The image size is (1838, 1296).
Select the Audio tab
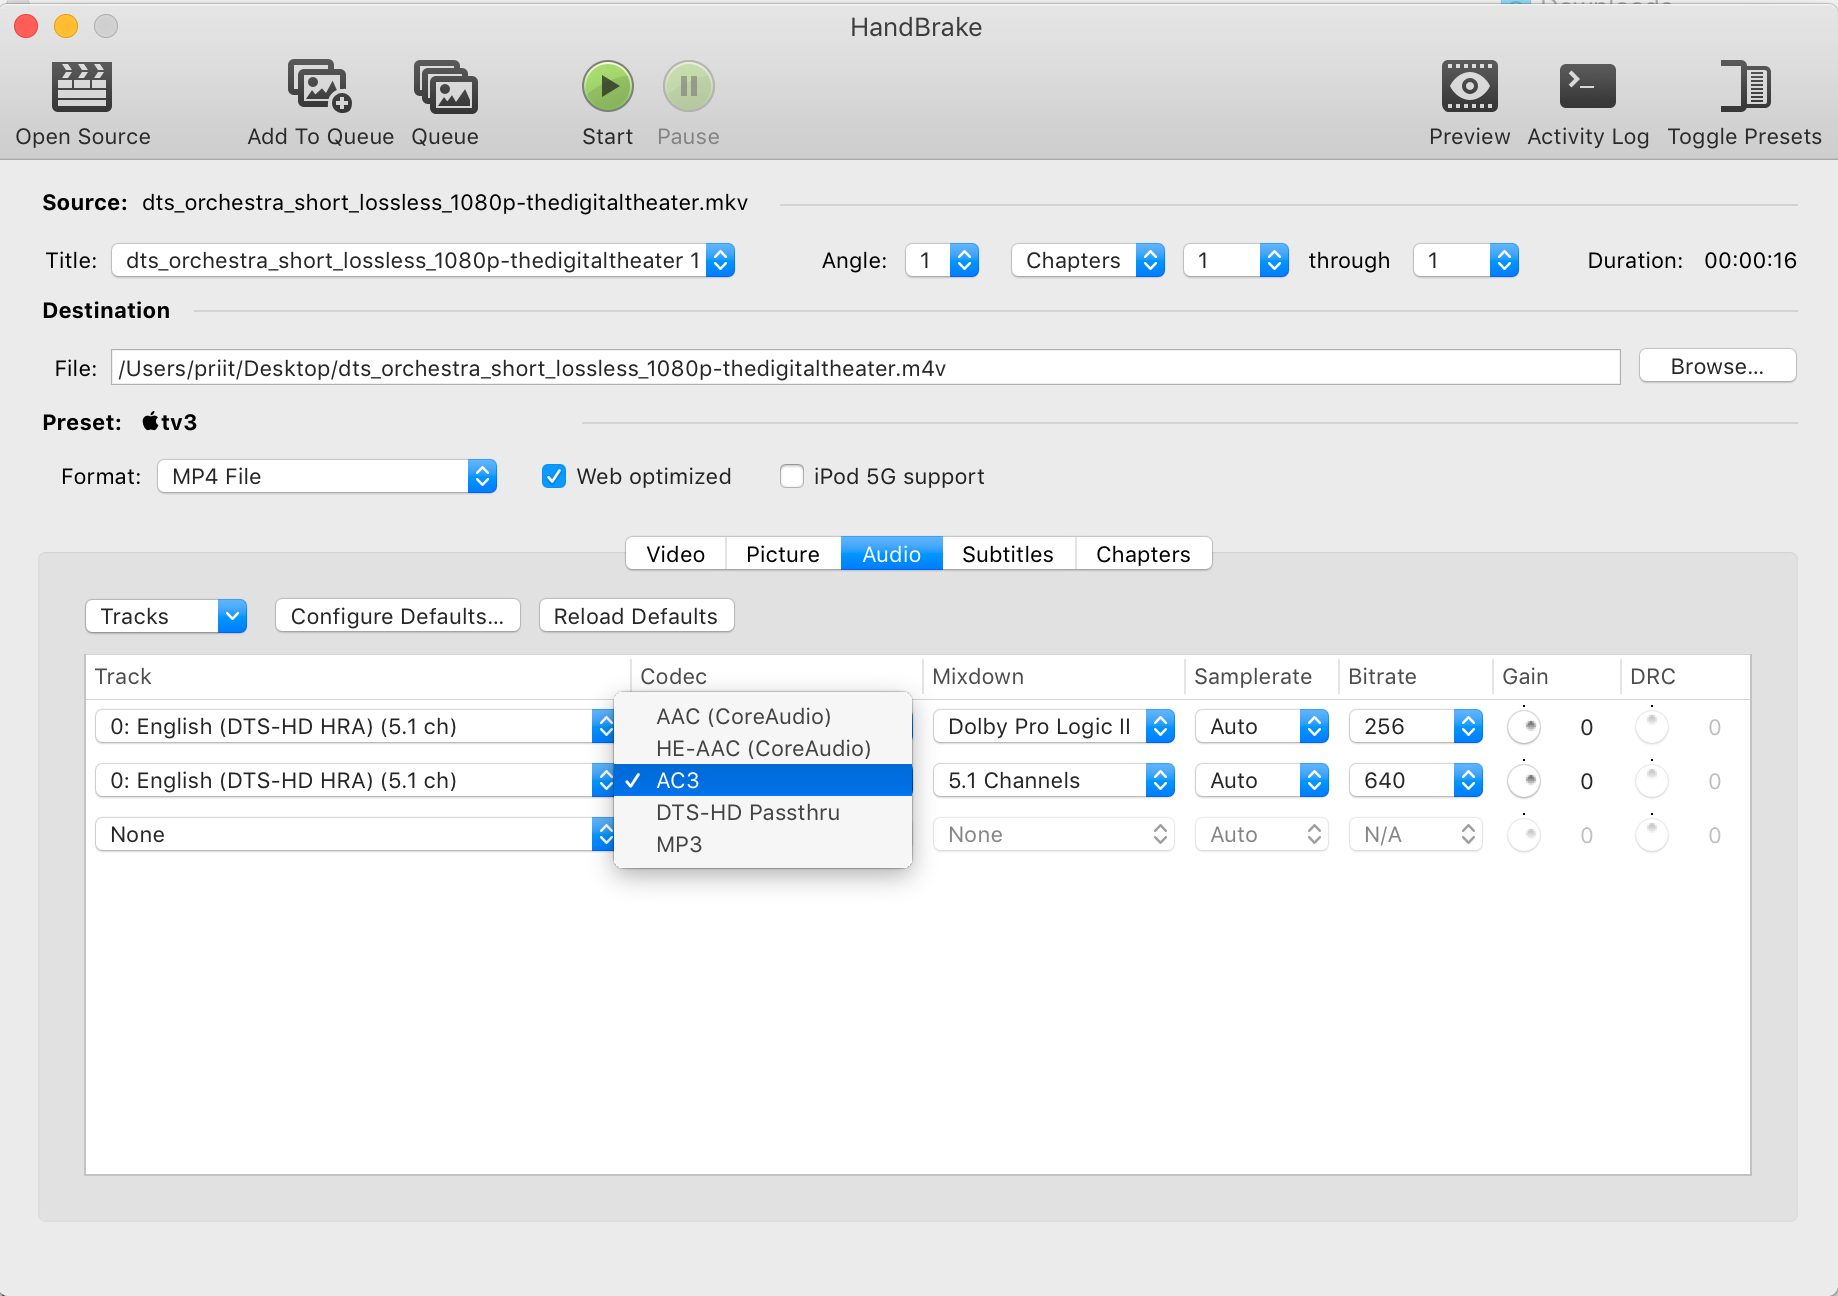tap(892, 554)
